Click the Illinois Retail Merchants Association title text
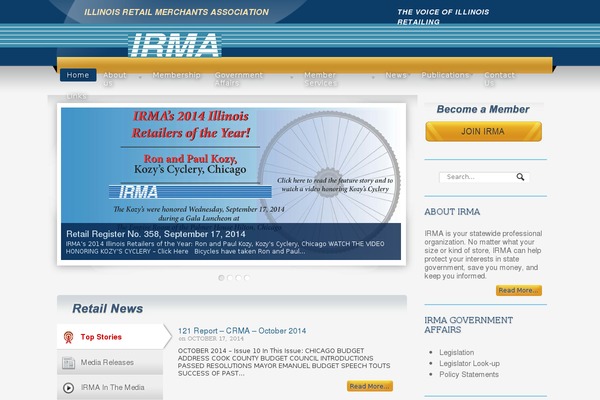This screenshot has width=600, height=400. (176, 12)
